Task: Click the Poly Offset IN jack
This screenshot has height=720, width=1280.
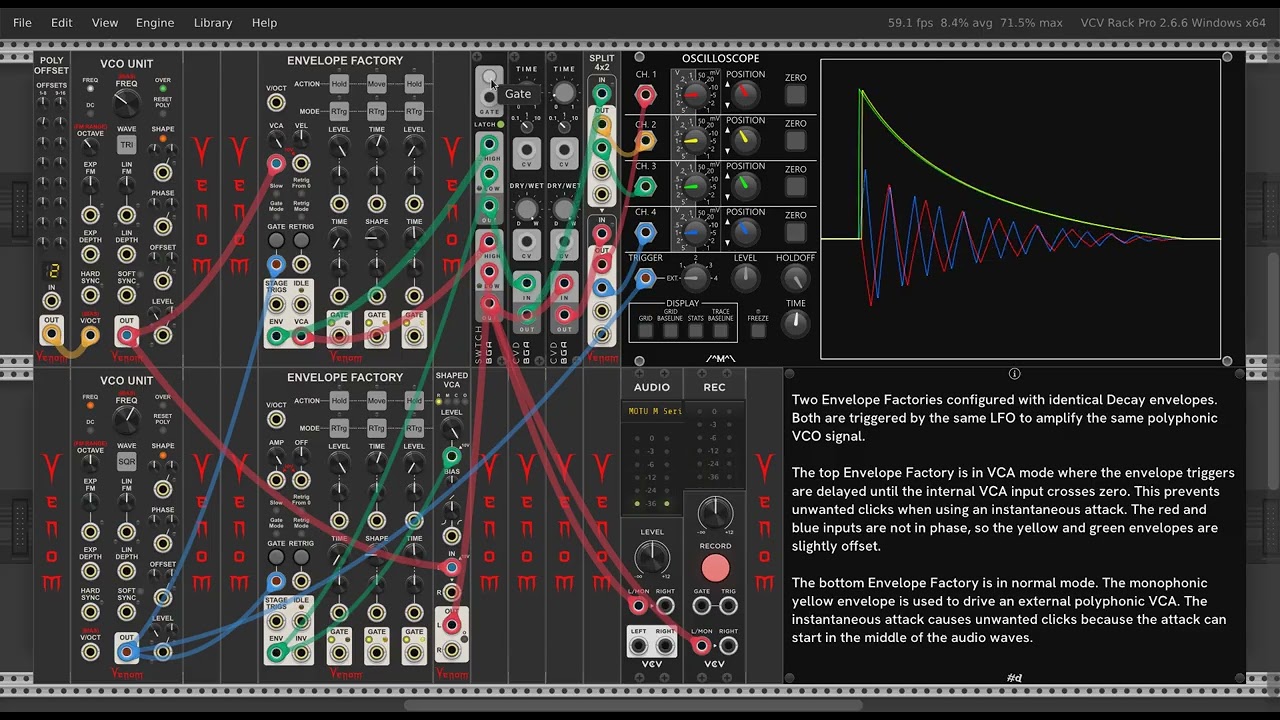Action: (x=51, y=301)
